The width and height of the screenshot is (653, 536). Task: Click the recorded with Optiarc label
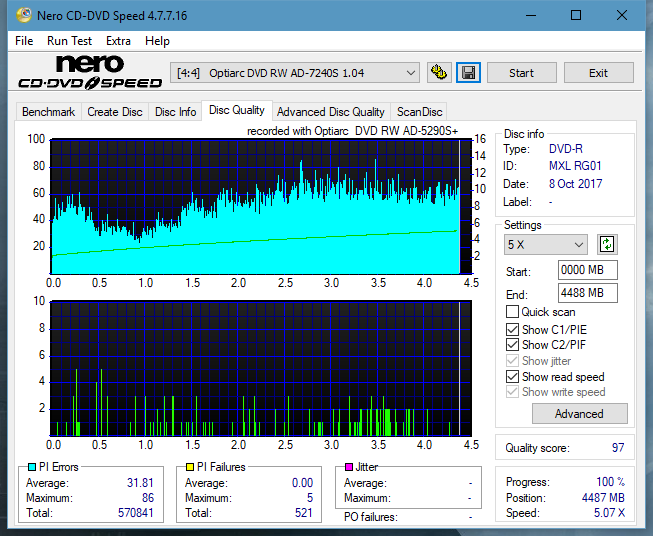click(352, 131)
